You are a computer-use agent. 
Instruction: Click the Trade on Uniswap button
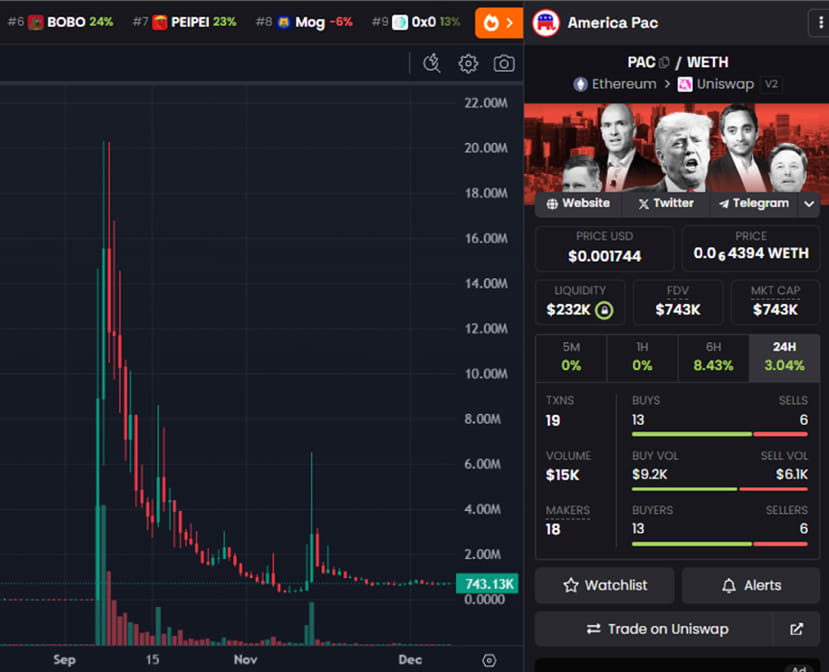[656, 629]
